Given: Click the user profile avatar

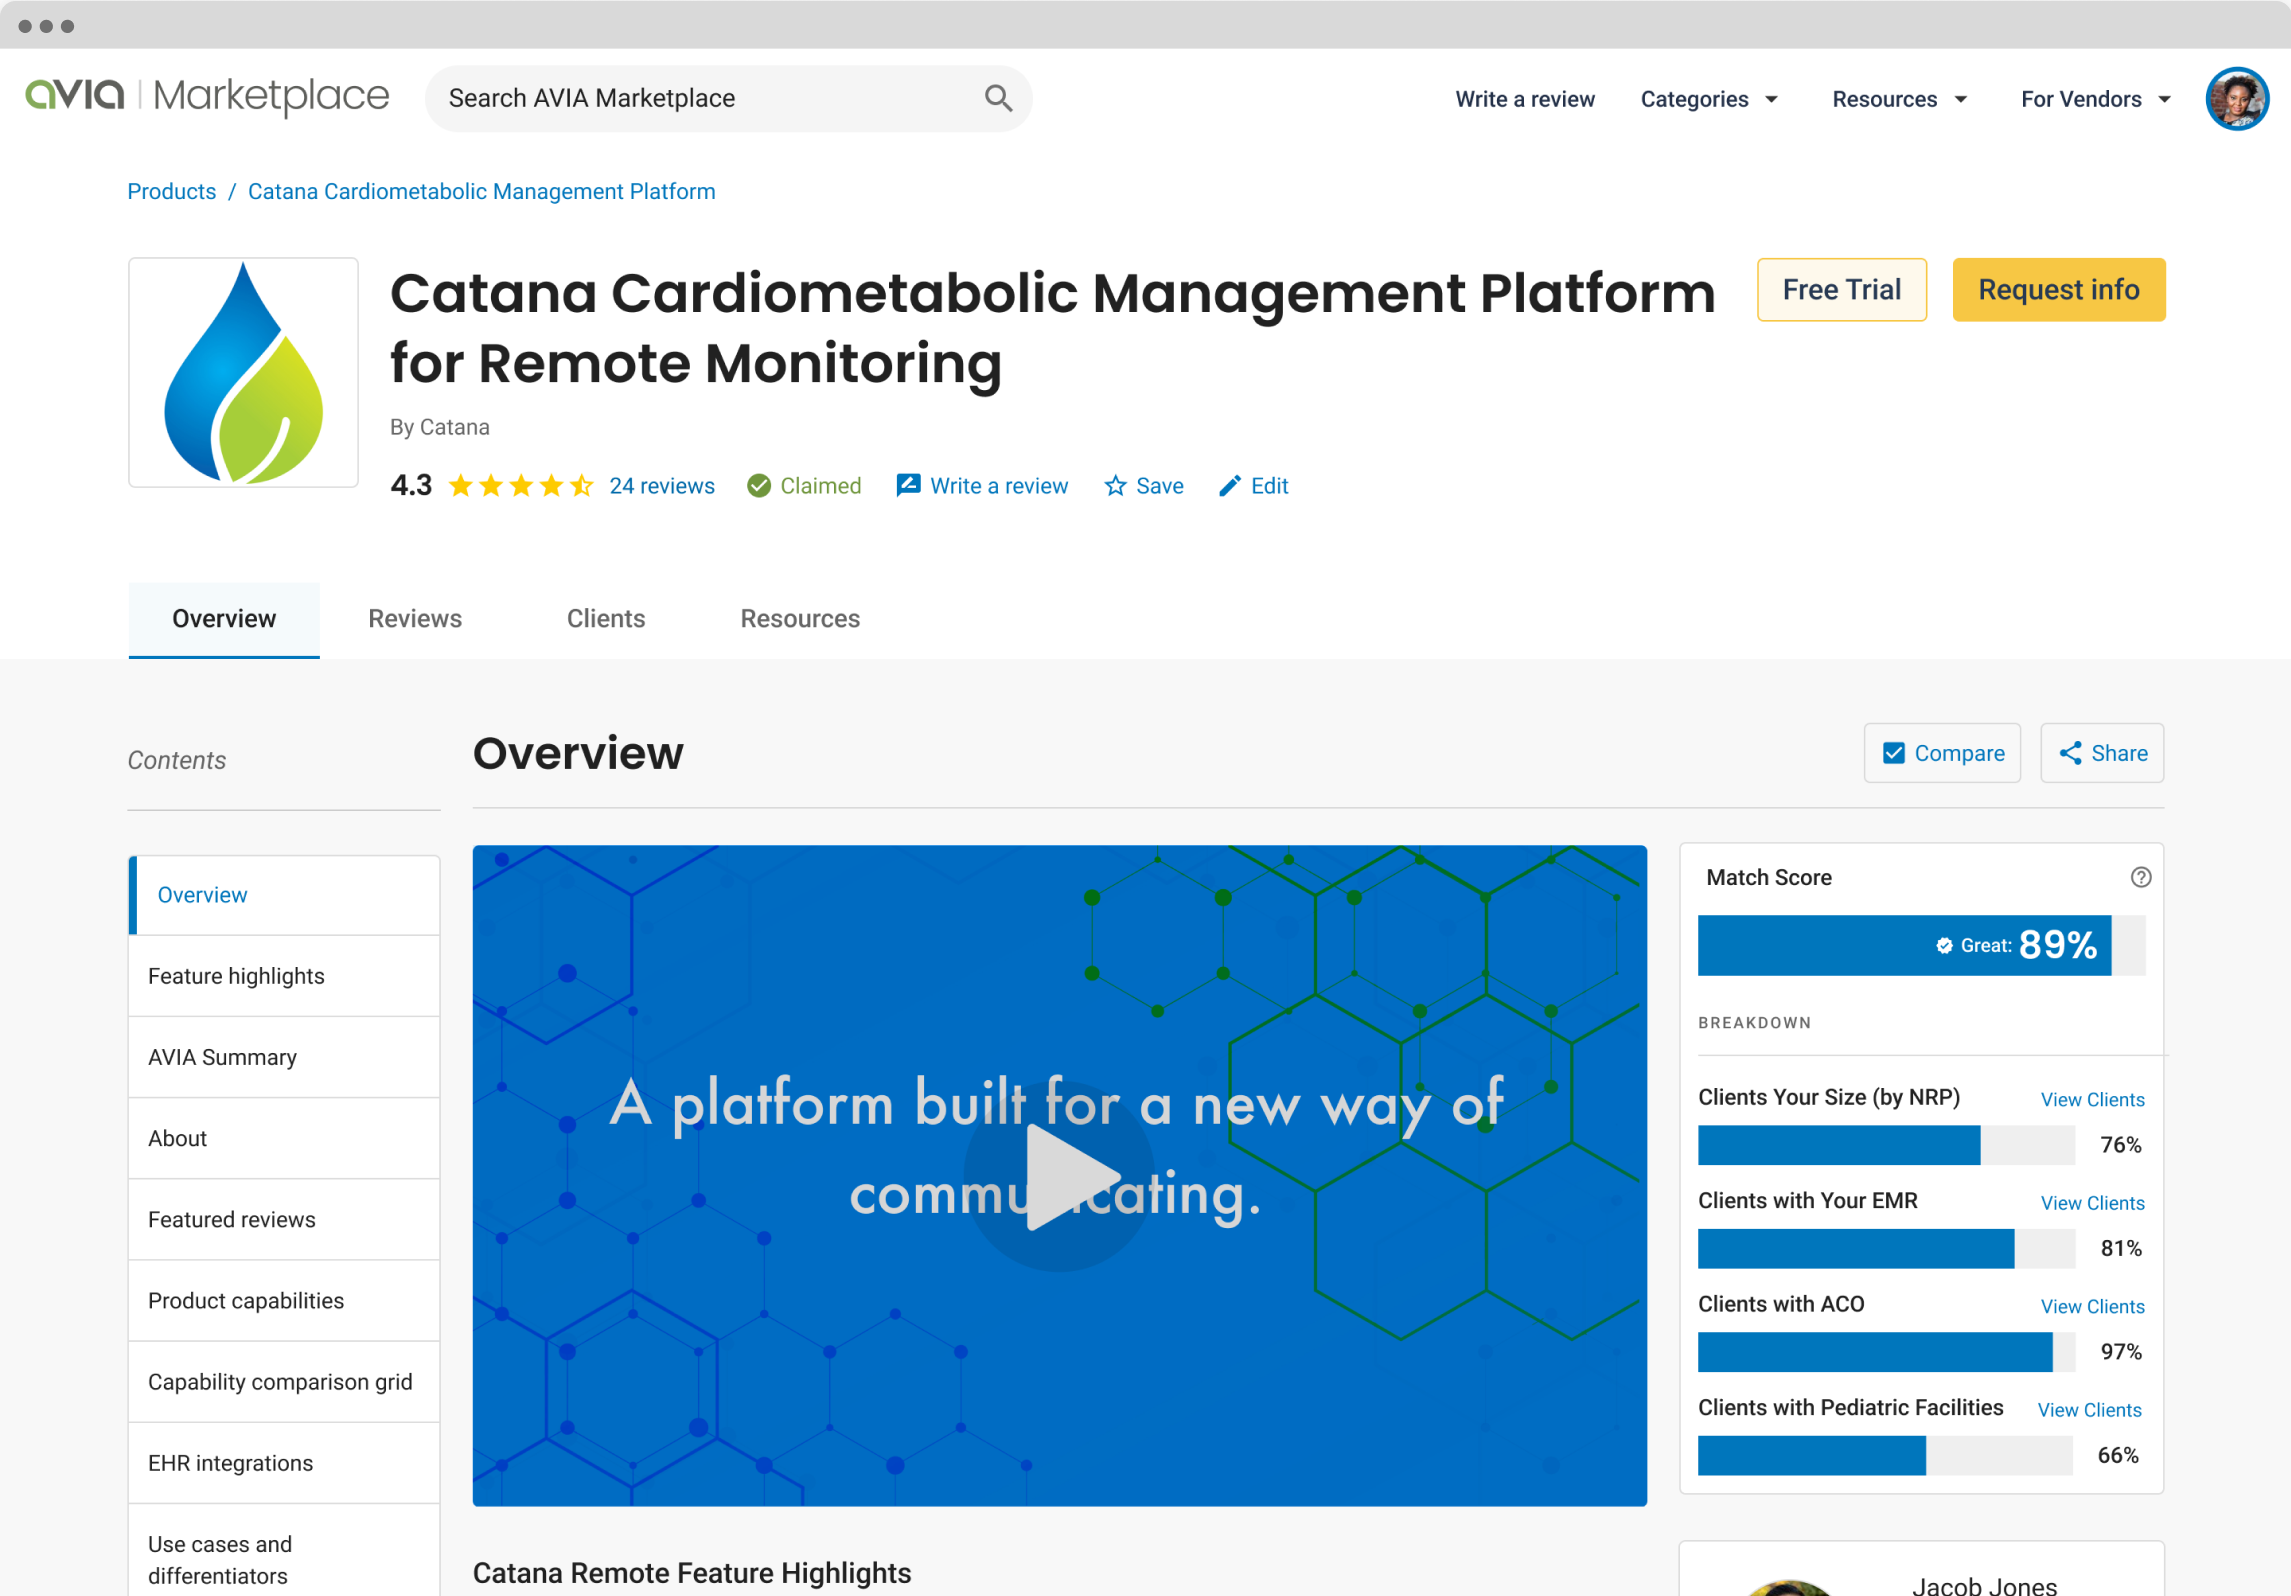Looking at the screenshot, I should pos(2236,99).
